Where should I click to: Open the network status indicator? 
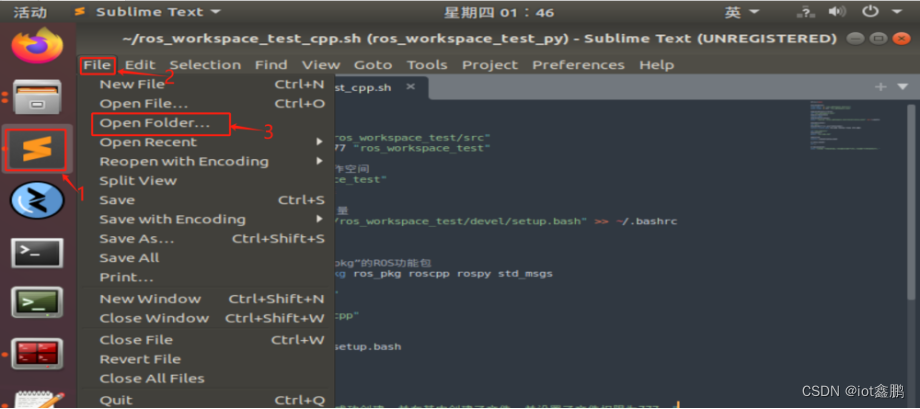point(805,12)
